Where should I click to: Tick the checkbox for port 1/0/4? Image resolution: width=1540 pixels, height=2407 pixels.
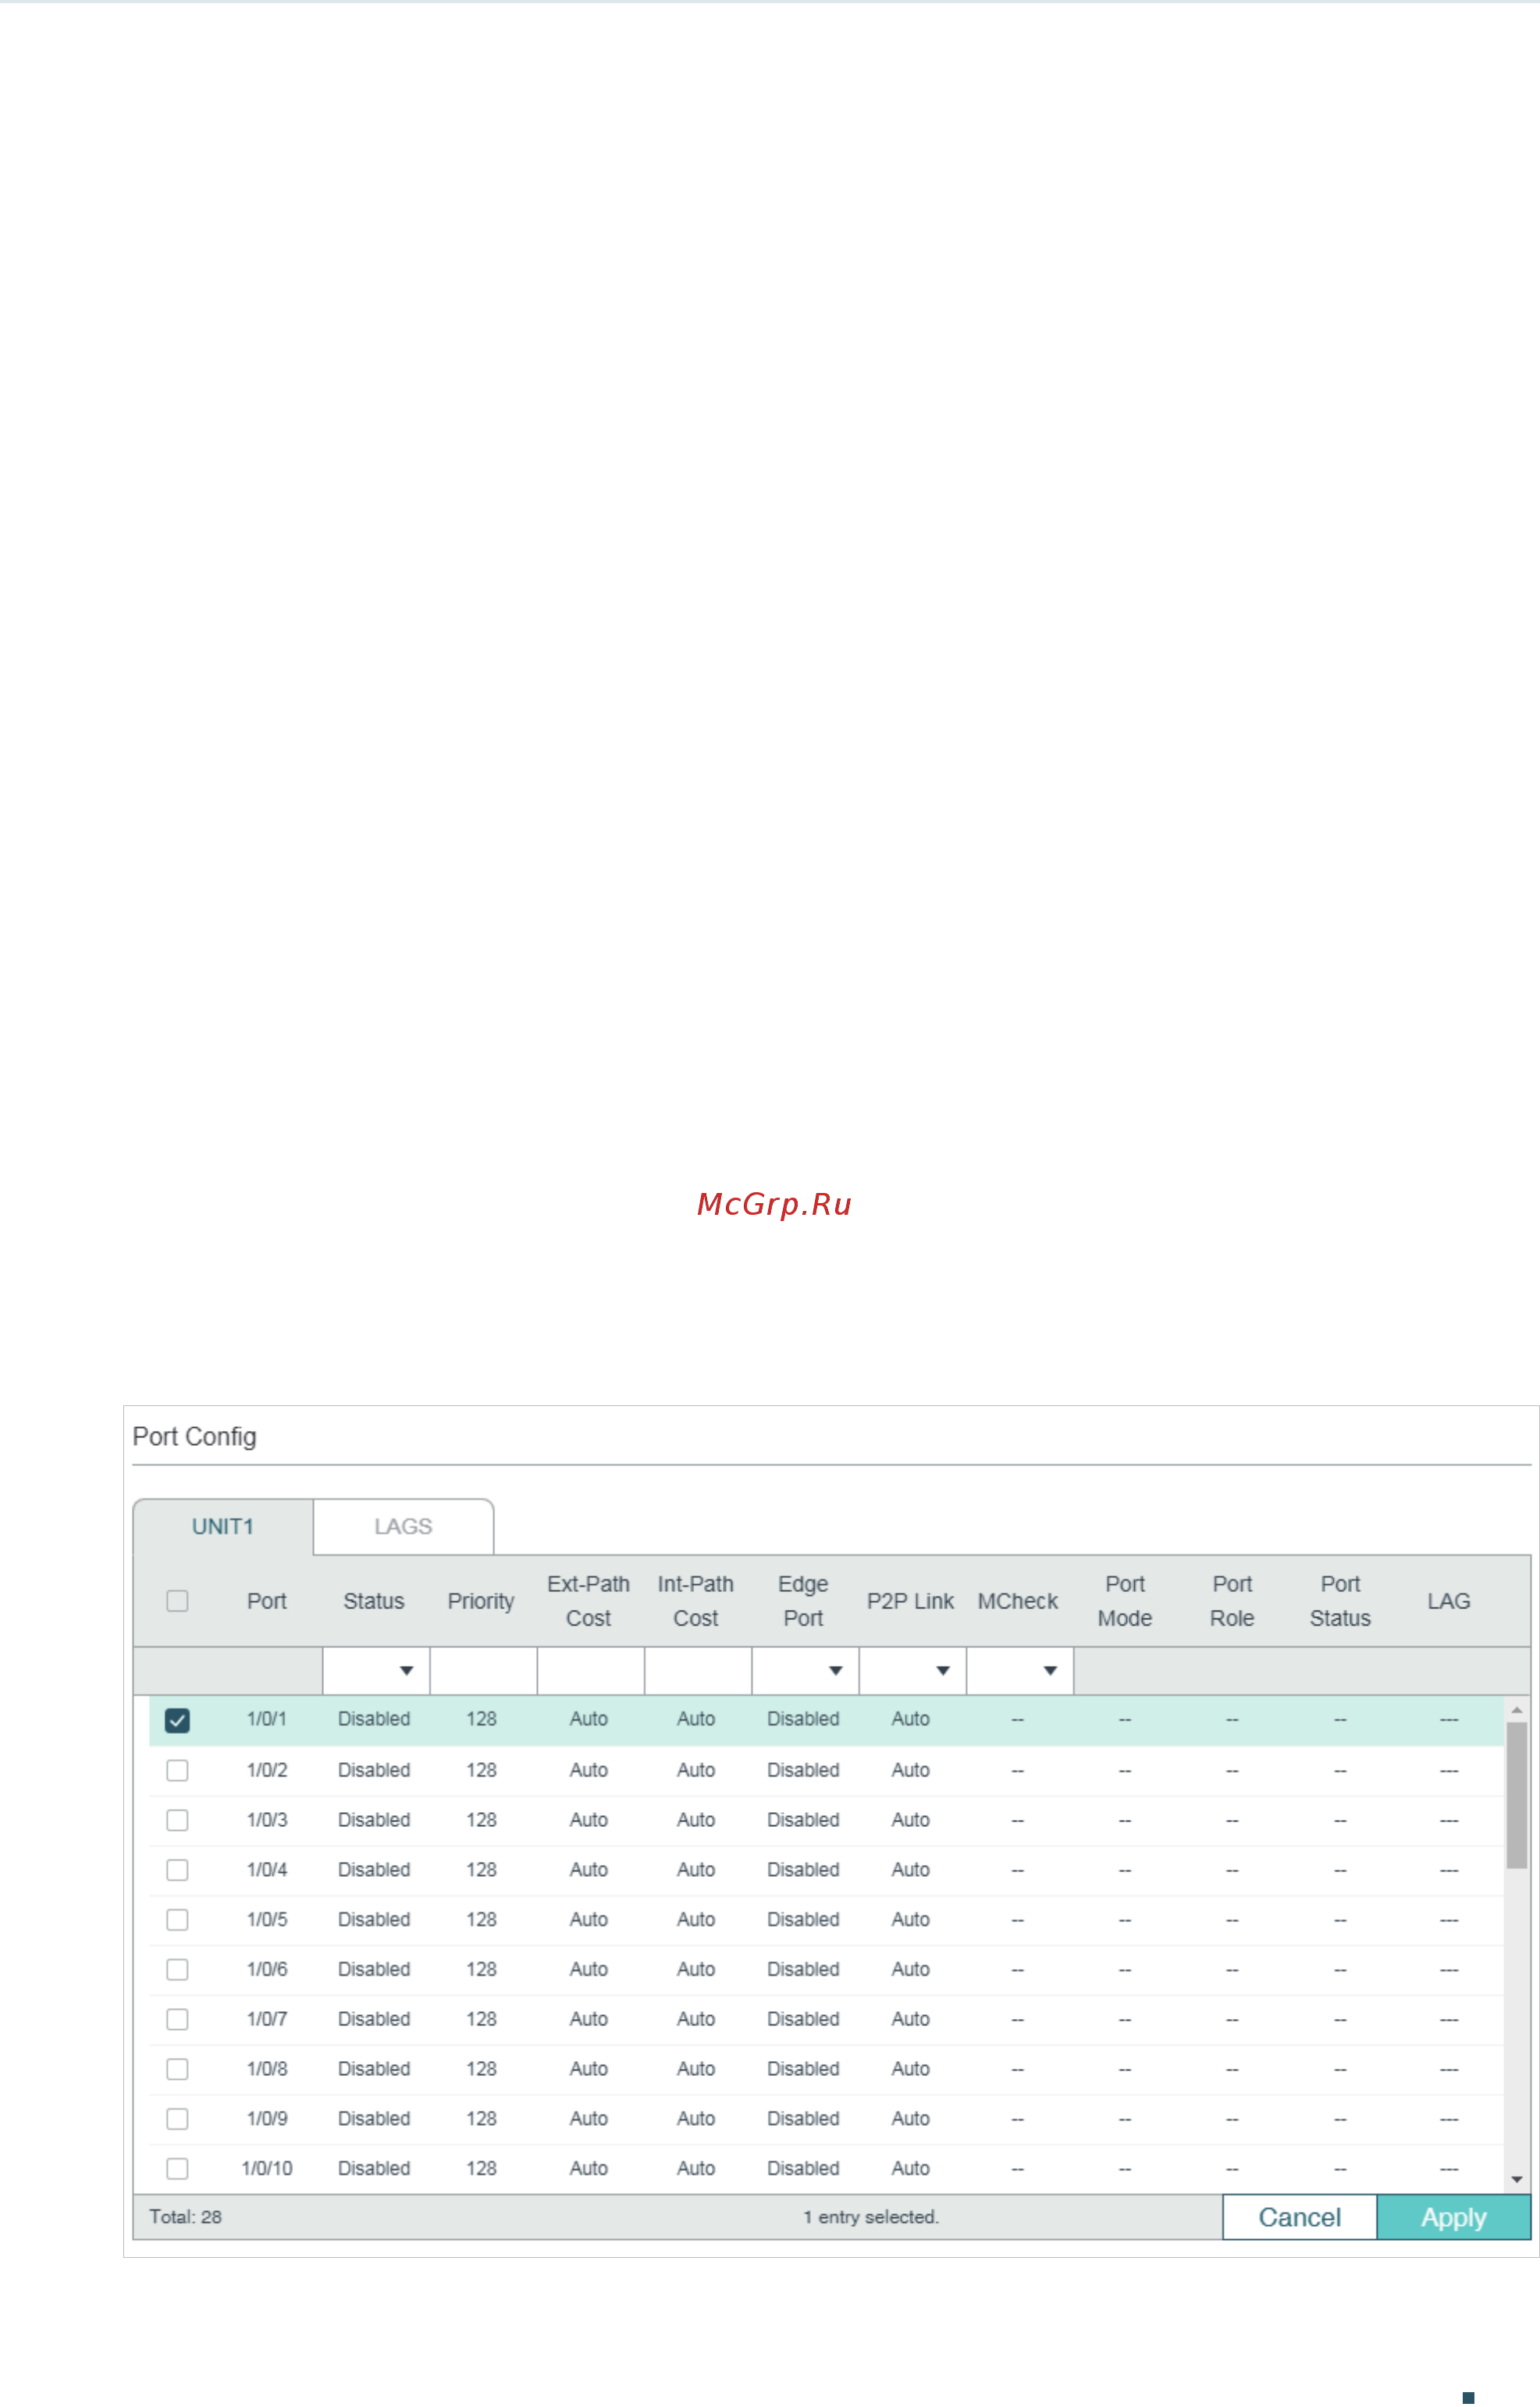(177, 1871)
